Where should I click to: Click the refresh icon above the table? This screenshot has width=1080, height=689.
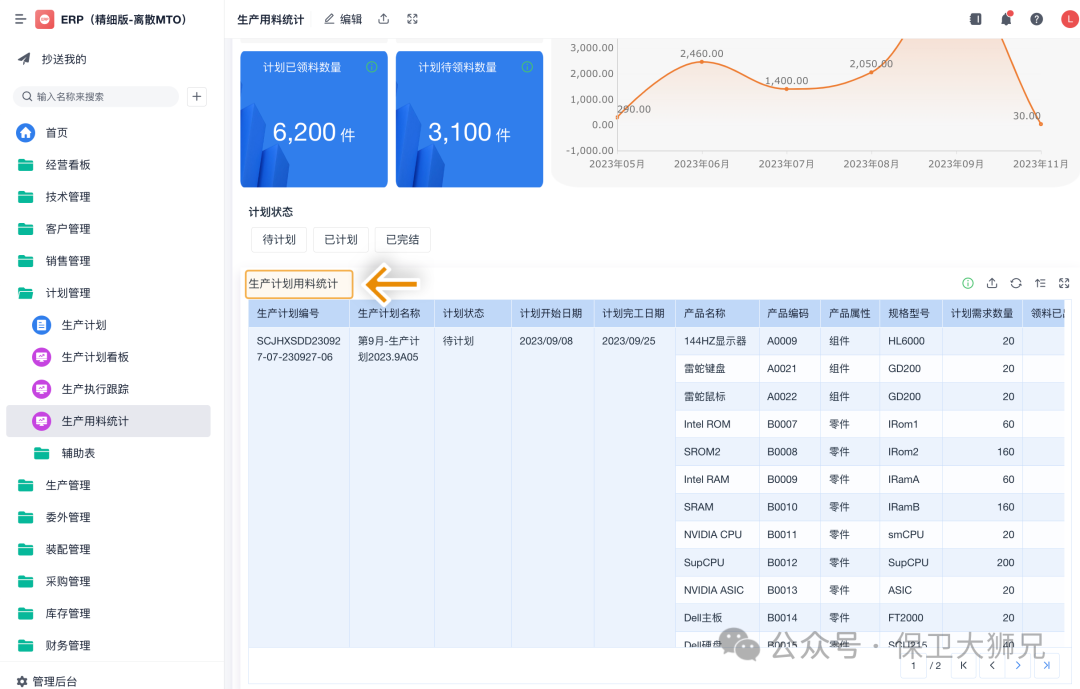(x=1016, y=283)
